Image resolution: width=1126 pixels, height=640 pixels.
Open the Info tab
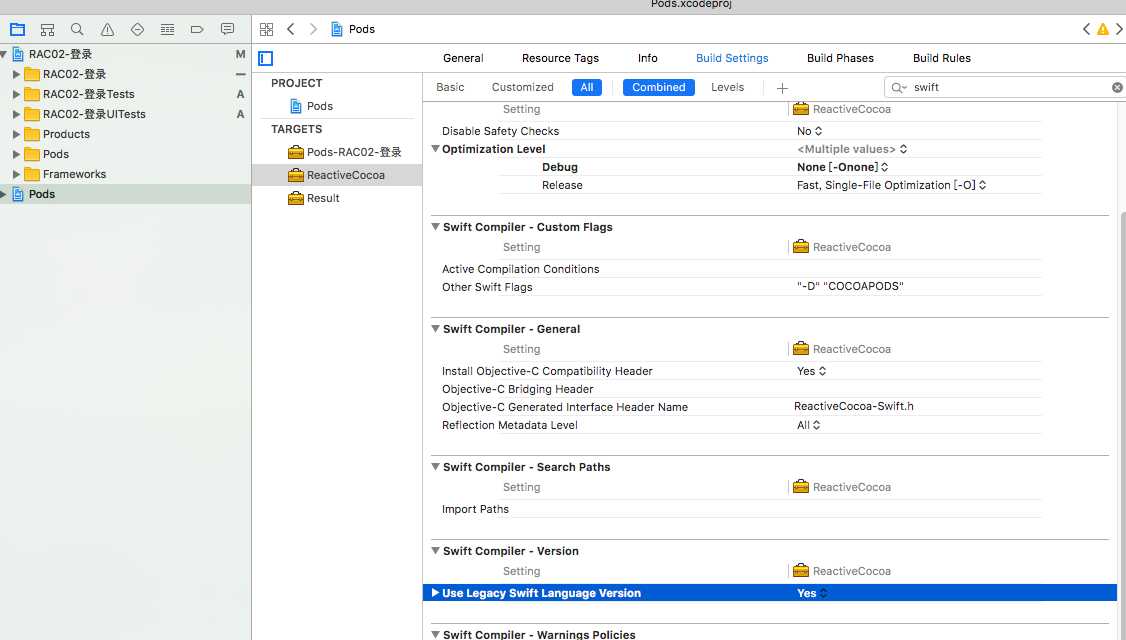(x=647, y=58)
